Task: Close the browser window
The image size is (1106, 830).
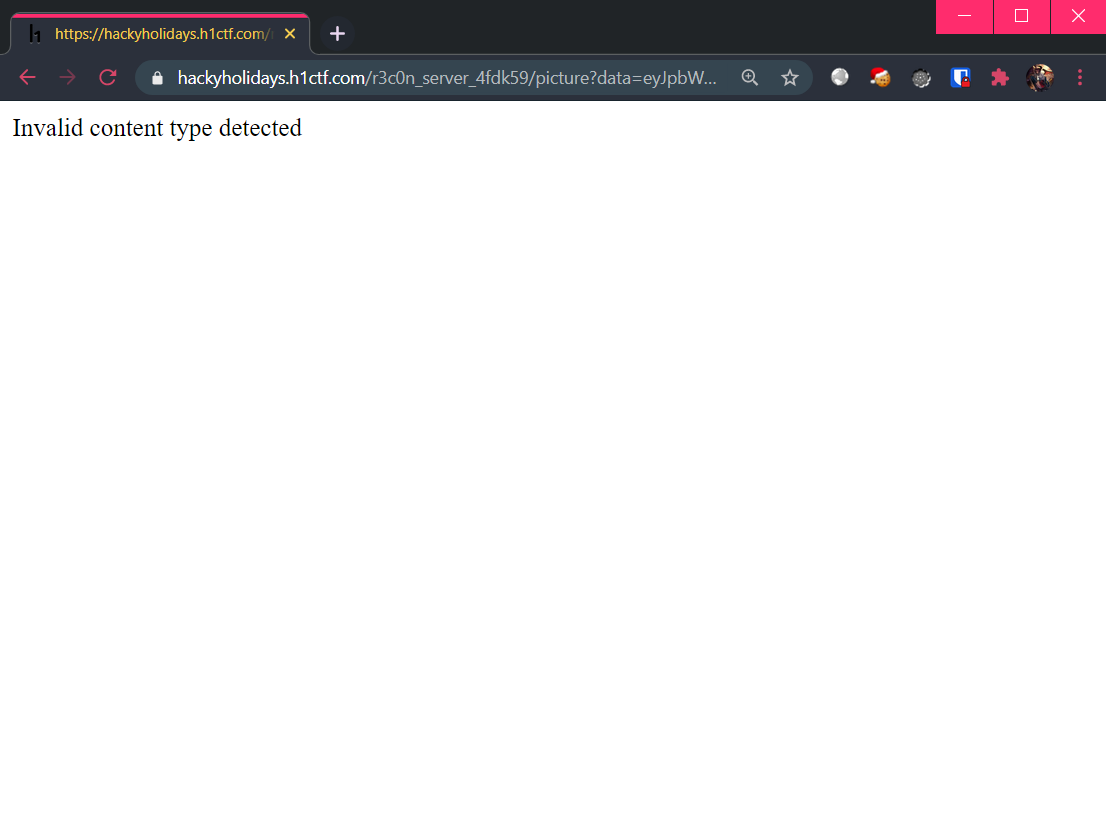Action: pyautogui.click(x=1078, y=16)
